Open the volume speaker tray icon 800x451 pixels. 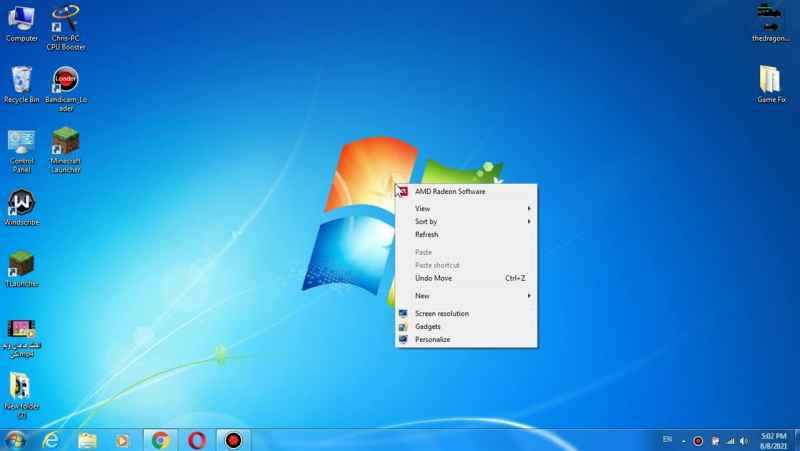pyautogui.click(x=744, y=441)
